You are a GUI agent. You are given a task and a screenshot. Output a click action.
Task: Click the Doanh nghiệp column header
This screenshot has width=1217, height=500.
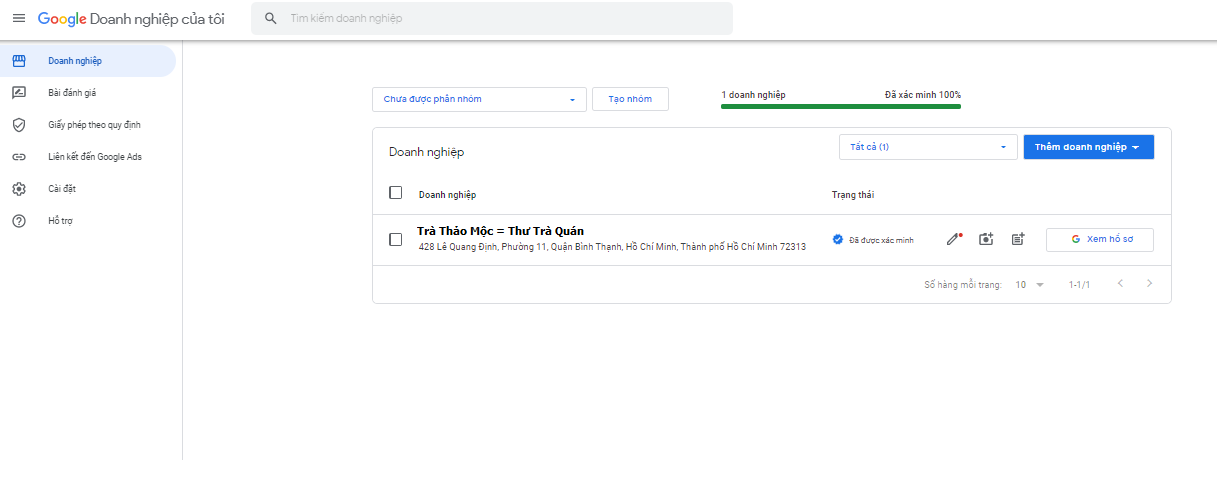447,195
